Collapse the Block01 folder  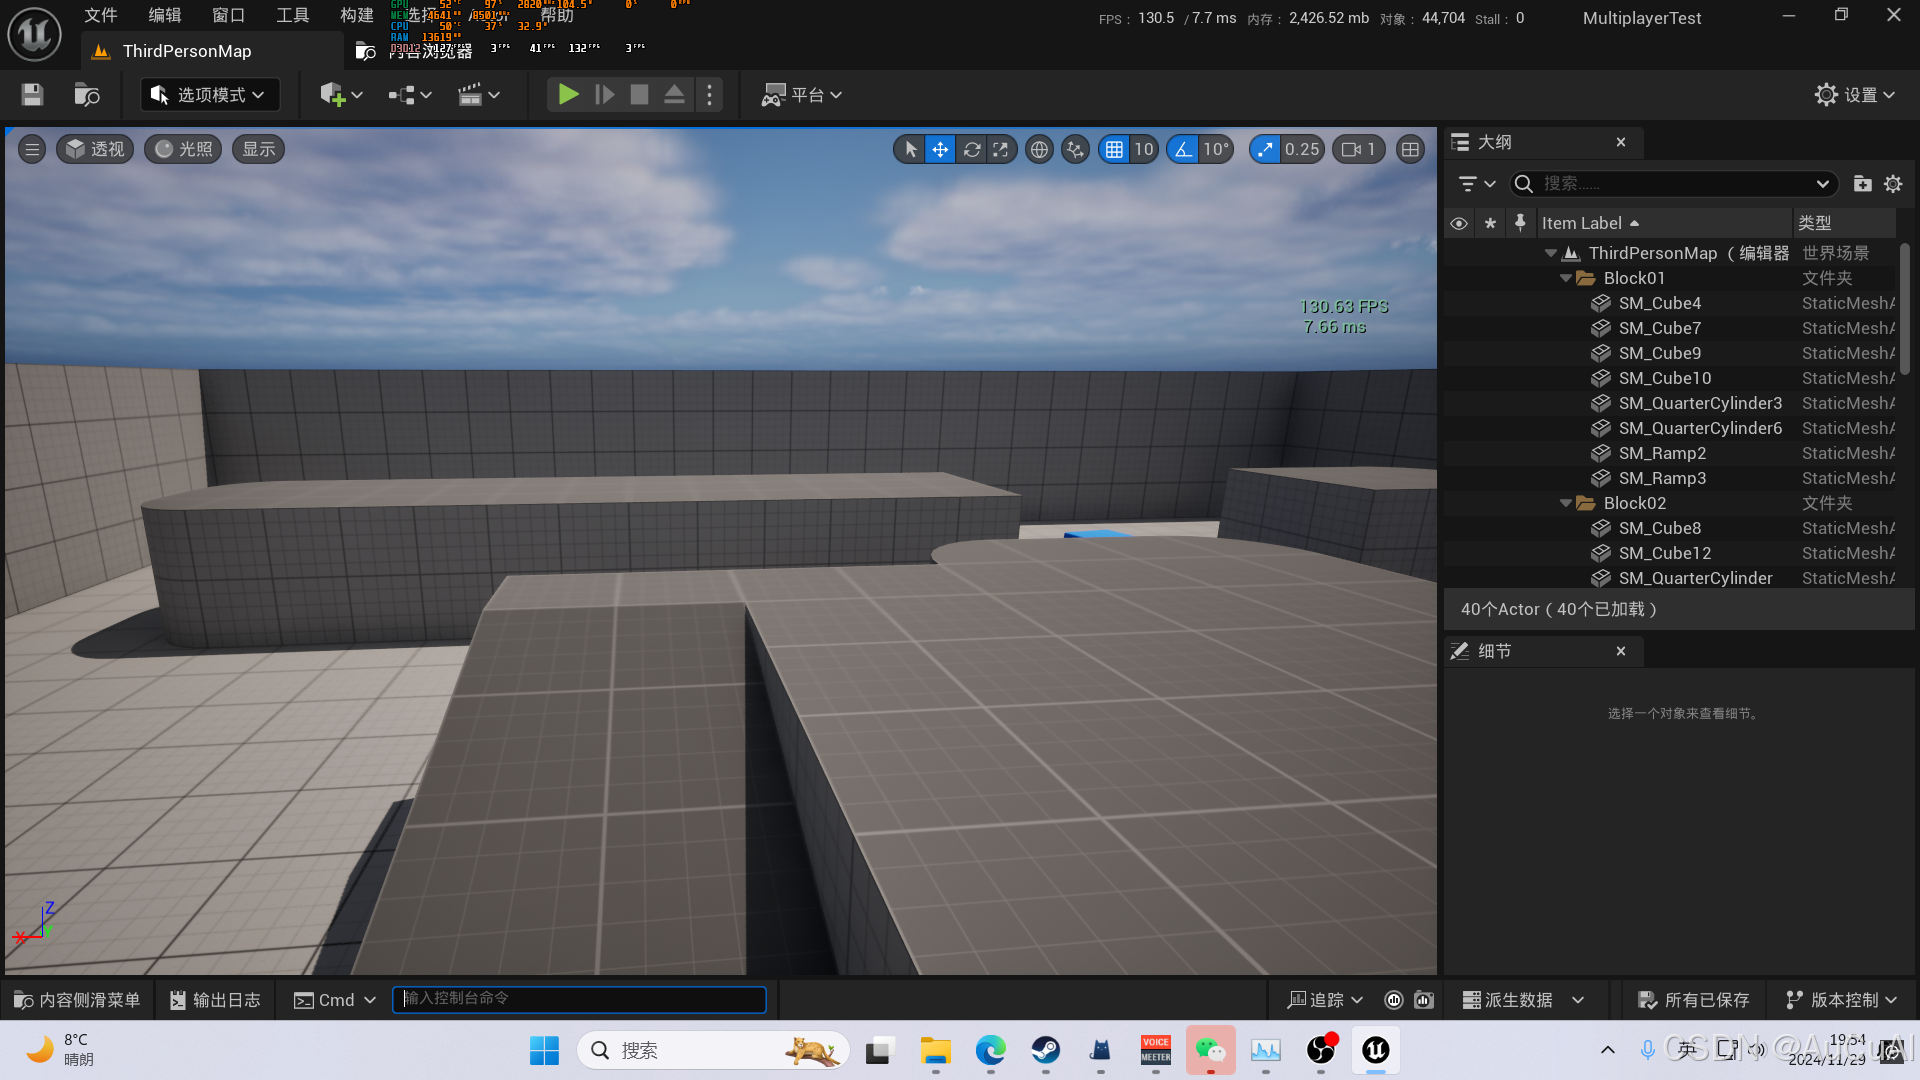pos(1566,279)
